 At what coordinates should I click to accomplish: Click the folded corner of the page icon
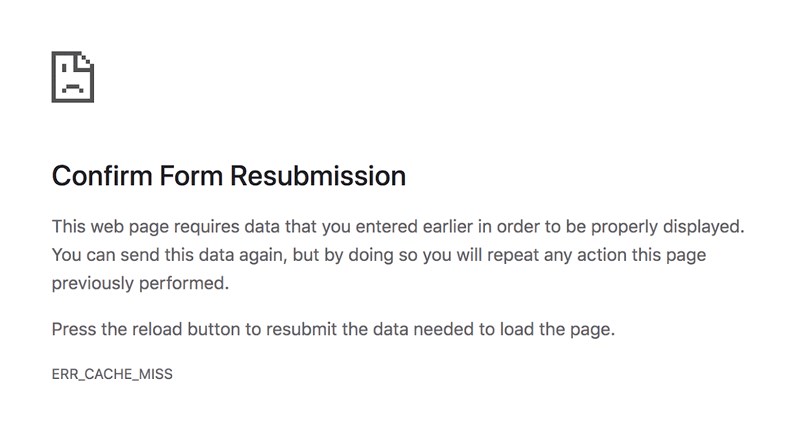coord(85,60)
